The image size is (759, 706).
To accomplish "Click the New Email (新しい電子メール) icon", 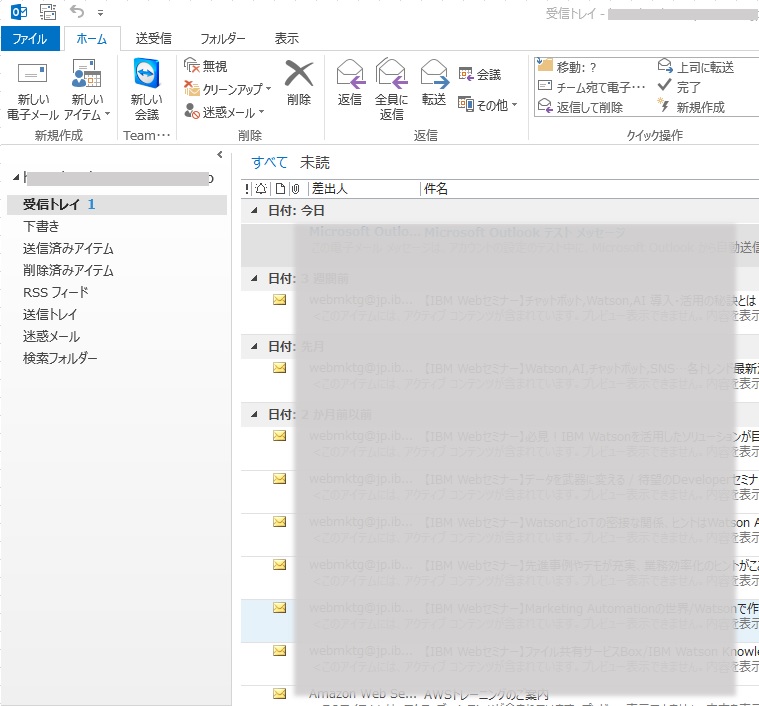I will pyautogui.click(x=32, y=74).
